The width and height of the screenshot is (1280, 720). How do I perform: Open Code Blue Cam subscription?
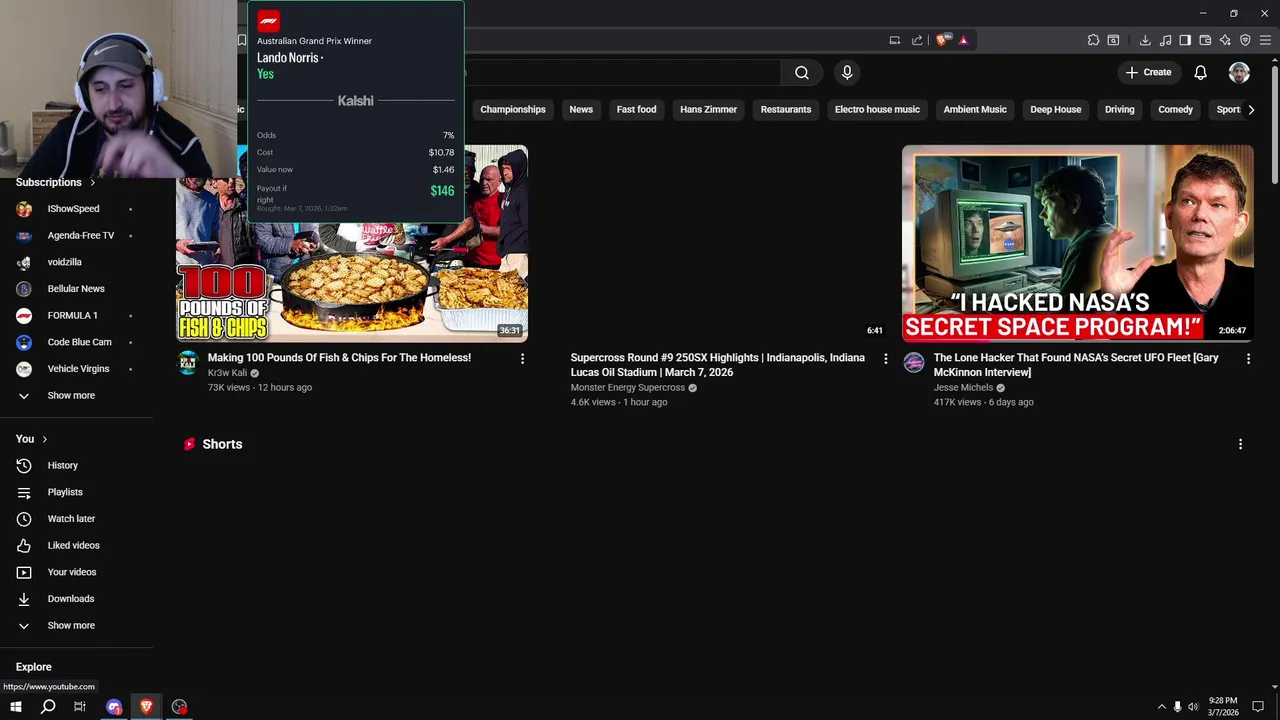(x=77, y=342)
